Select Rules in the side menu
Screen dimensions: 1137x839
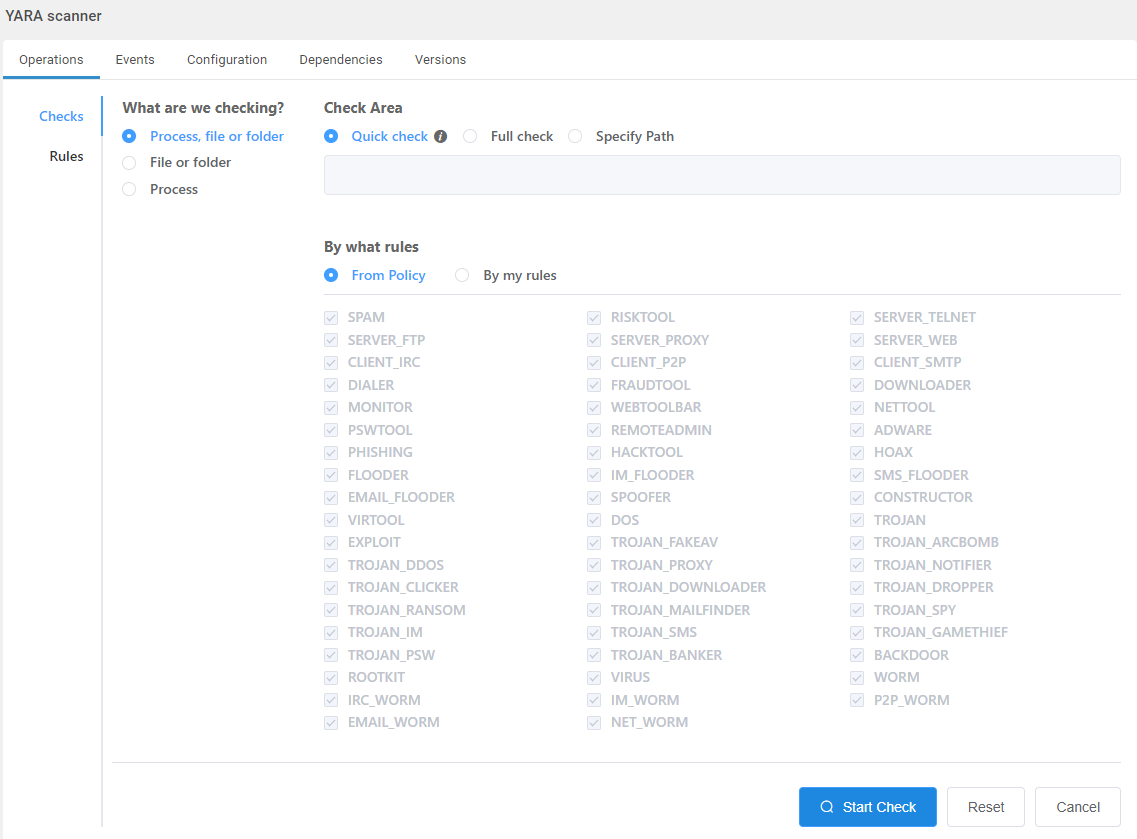coord(66,156)
